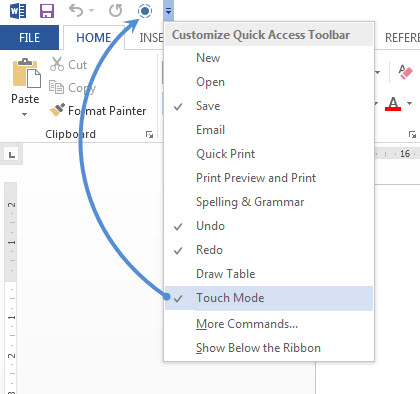The image size is (420, 394).
Task: Uncheck Save in the customize menu
Action: pyautogui.click(x=269, y=106)
